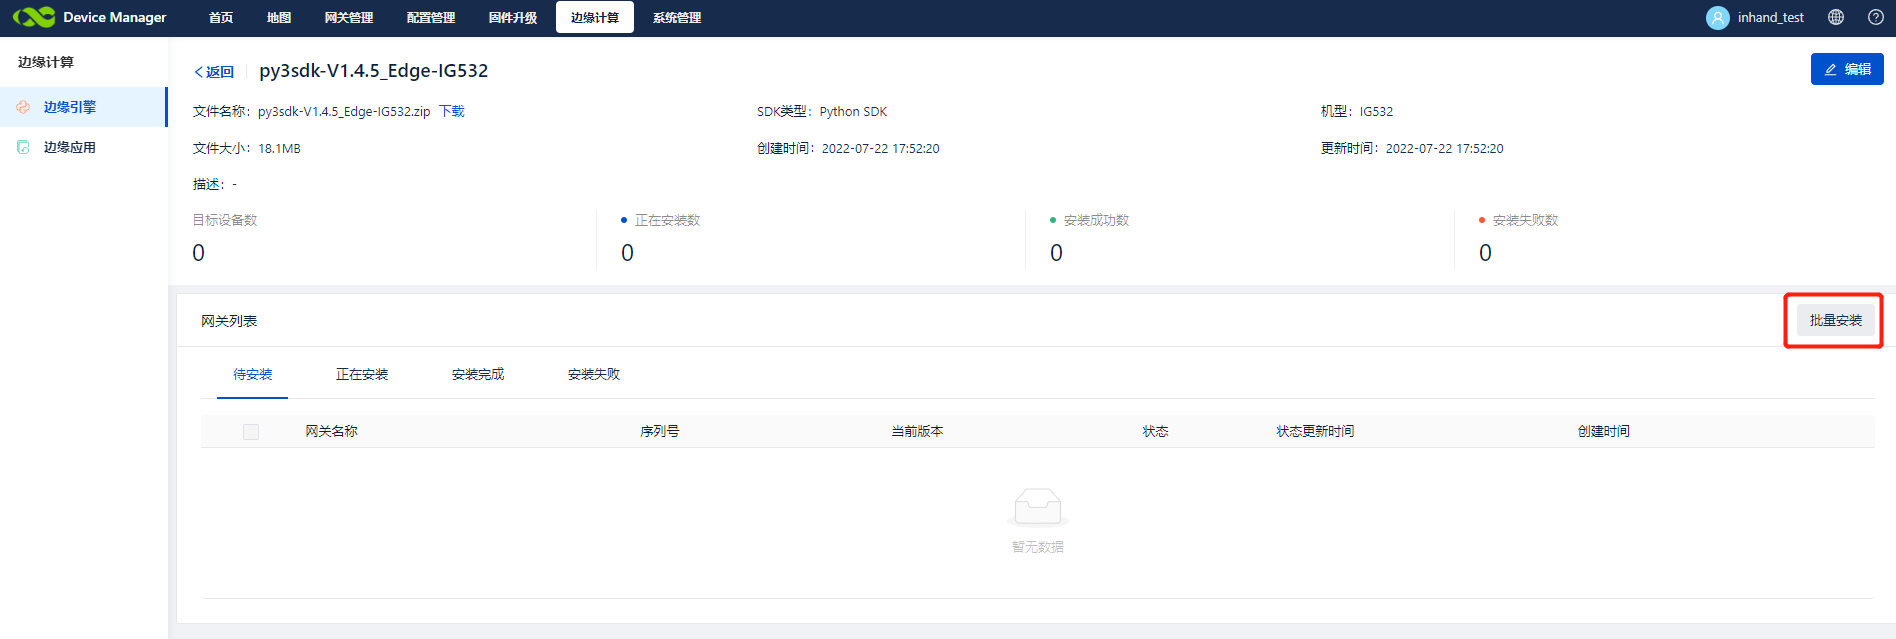Open the help question mark icon
Image resolution: width=1896 pixels, height=639 pixels.
1876,17
